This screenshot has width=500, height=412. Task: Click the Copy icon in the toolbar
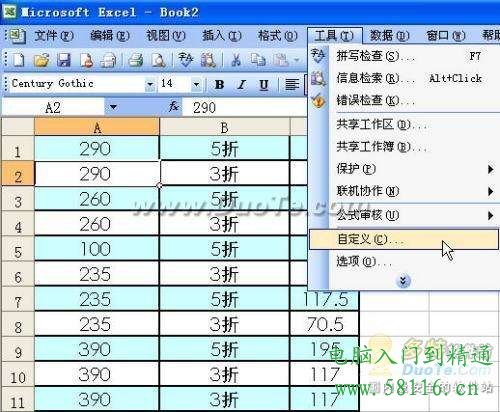[258, 60]
